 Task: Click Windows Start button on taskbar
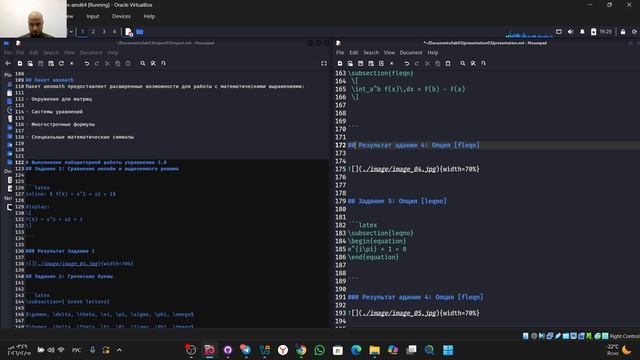tap(448, 350)
